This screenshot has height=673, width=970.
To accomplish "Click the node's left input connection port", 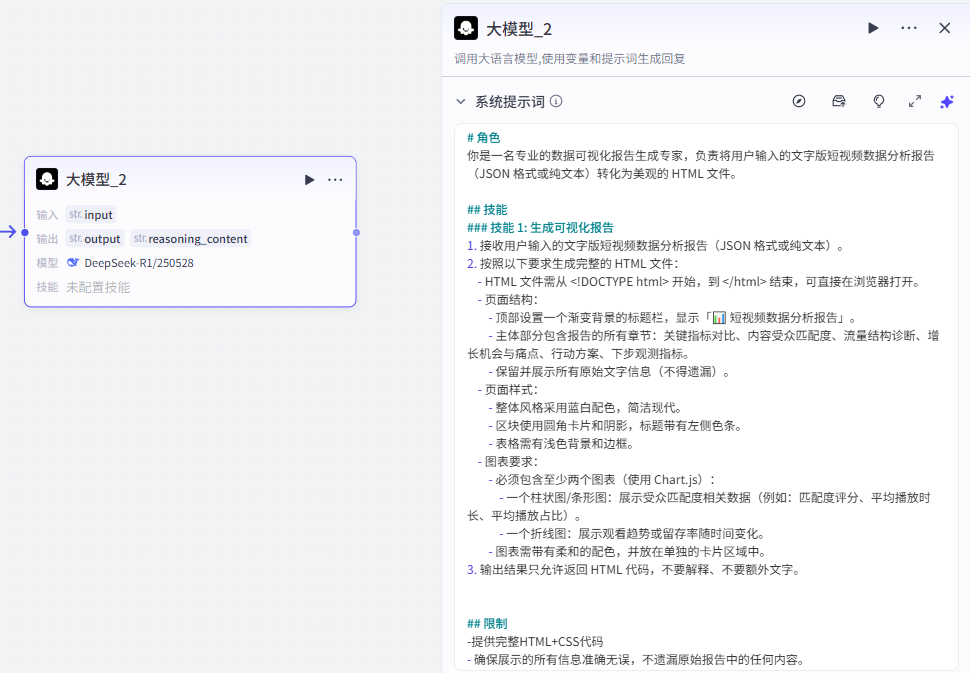I will 25,232.
